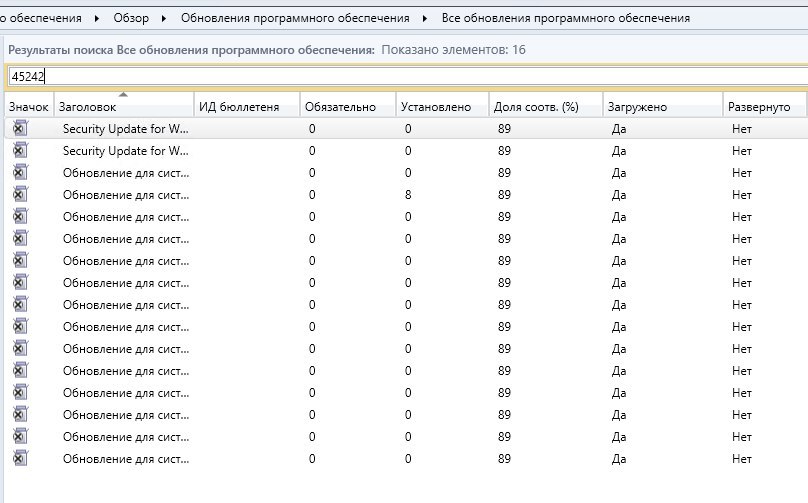Click 89 in the row with 8 installed
808x503 pixels.
(x=504, y=195)
